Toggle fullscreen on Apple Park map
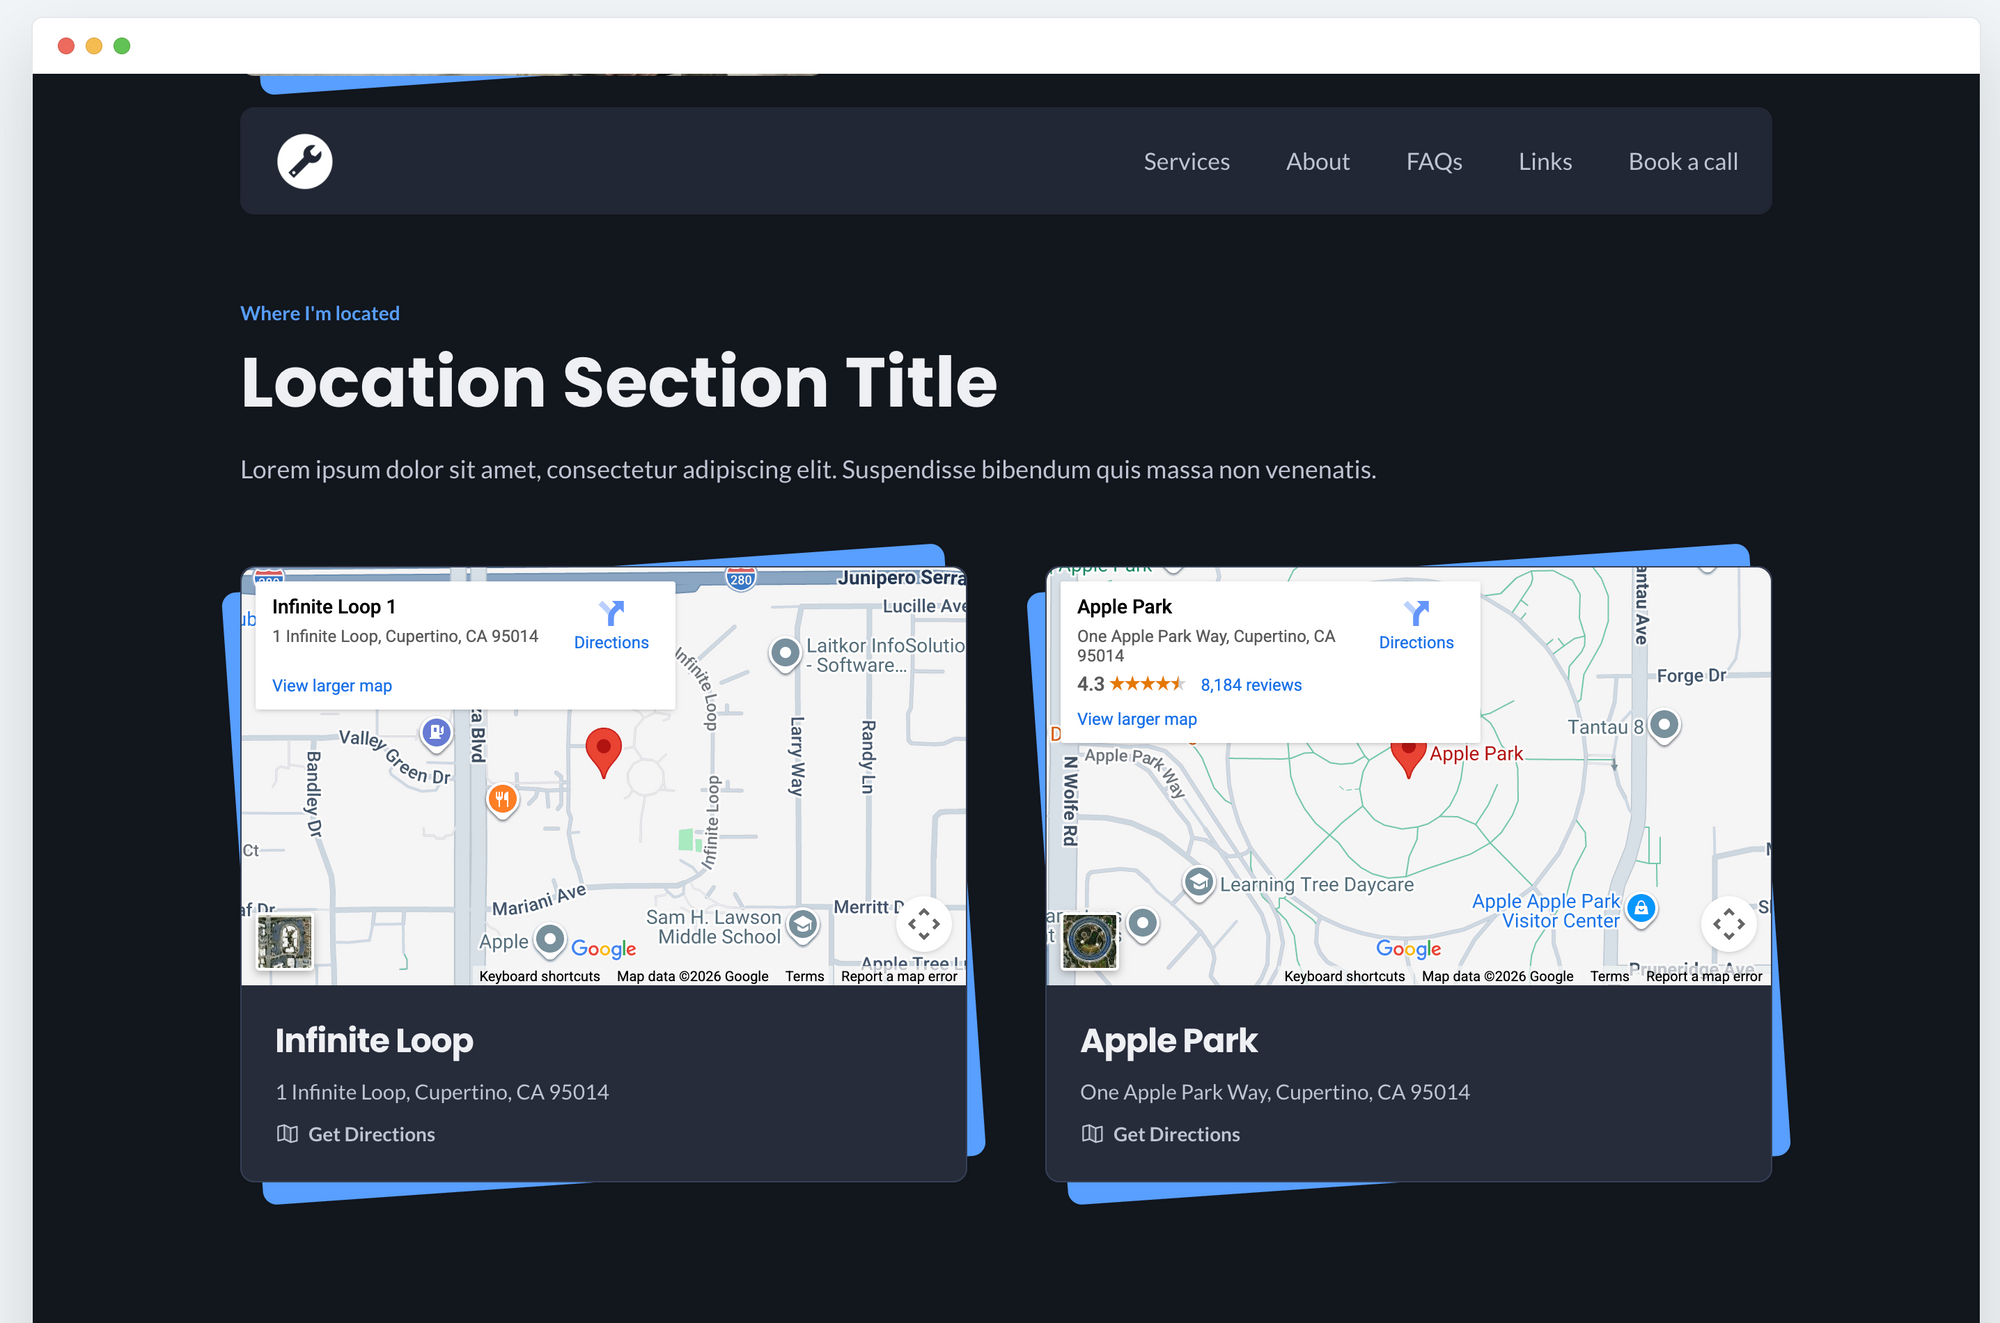 1728,923
